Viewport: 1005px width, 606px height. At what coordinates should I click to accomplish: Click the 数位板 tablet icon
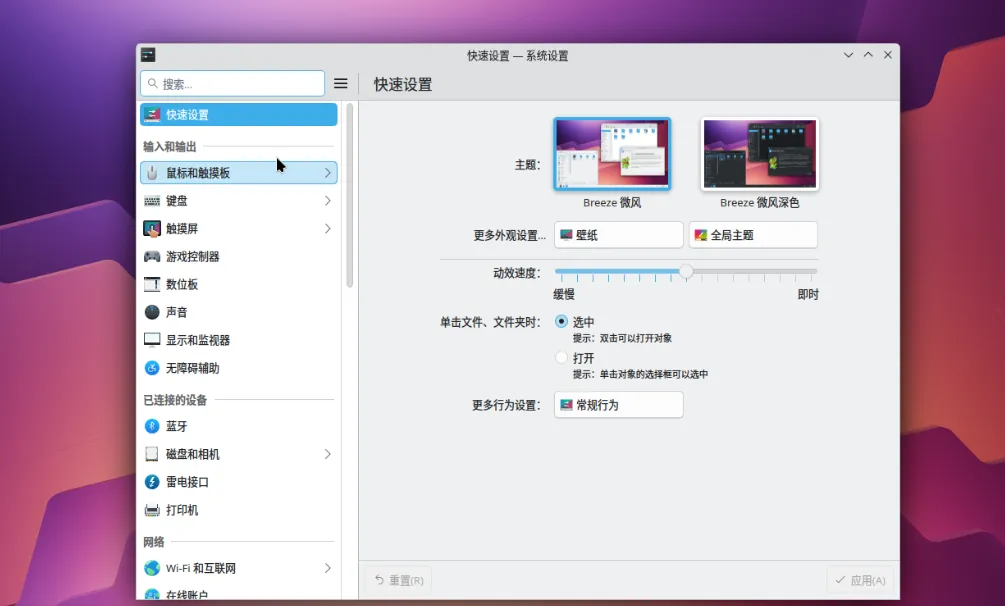click(x=152, y=284)
